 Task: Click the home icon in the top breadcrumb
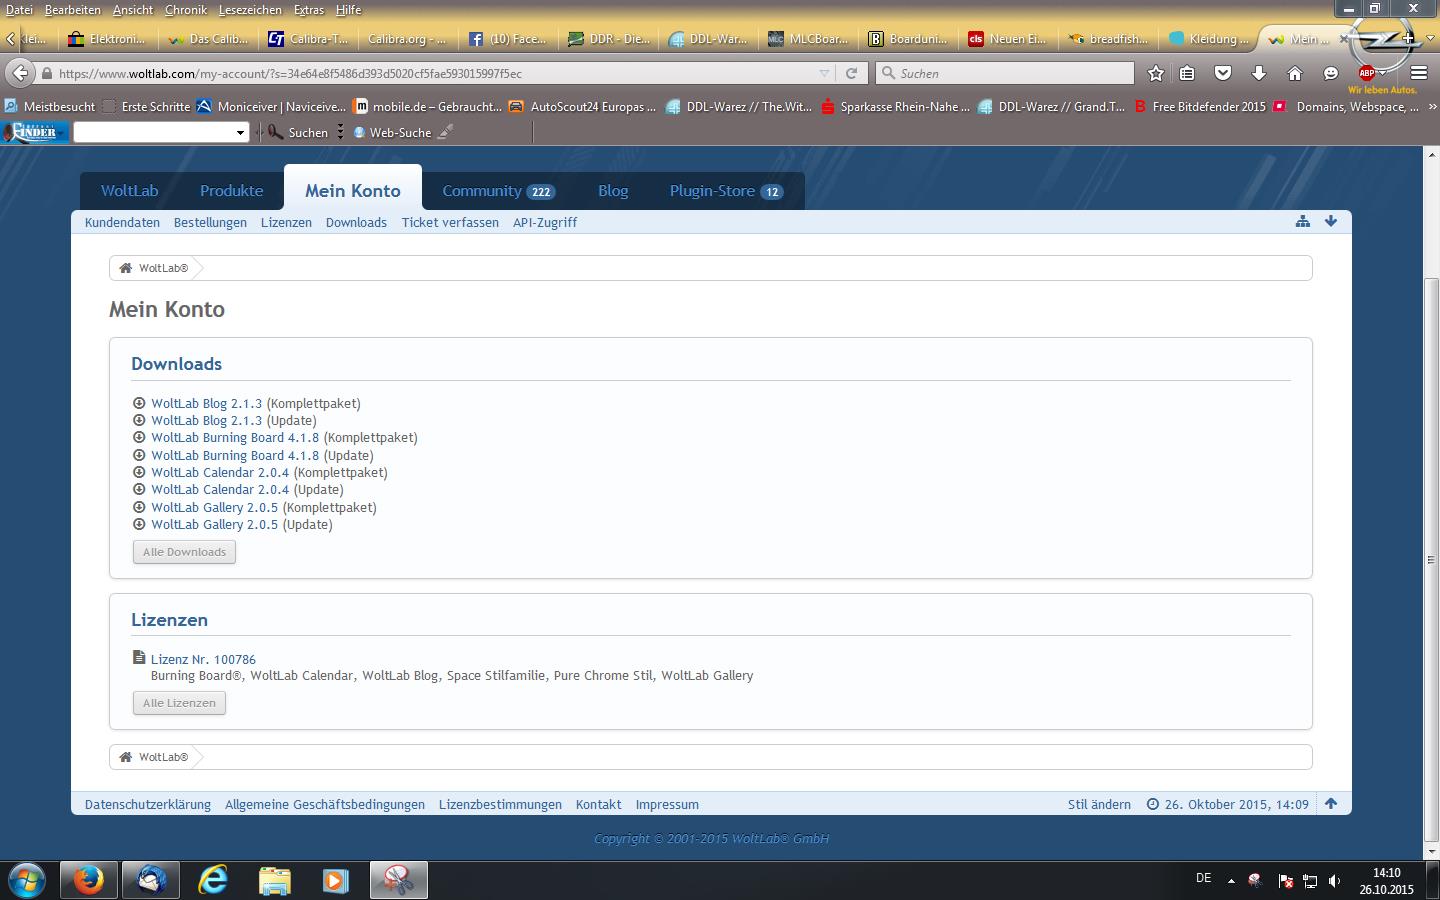click(126, 268)
